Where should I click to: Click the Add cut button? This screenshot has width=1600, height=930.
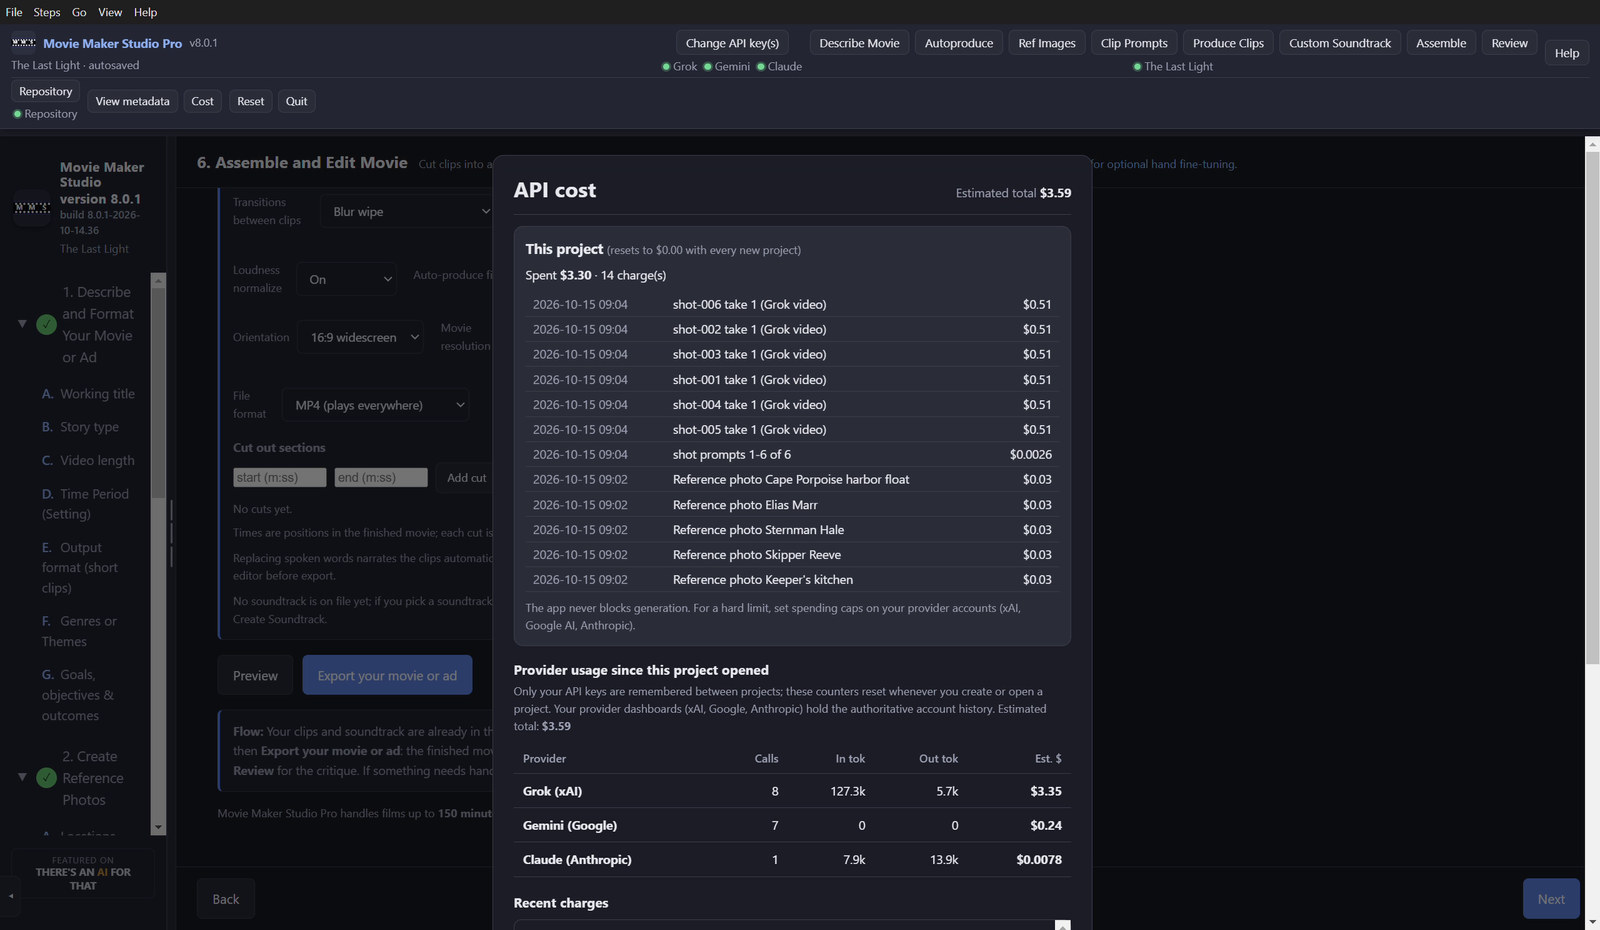pyautogui.click(x=466, y=478)
